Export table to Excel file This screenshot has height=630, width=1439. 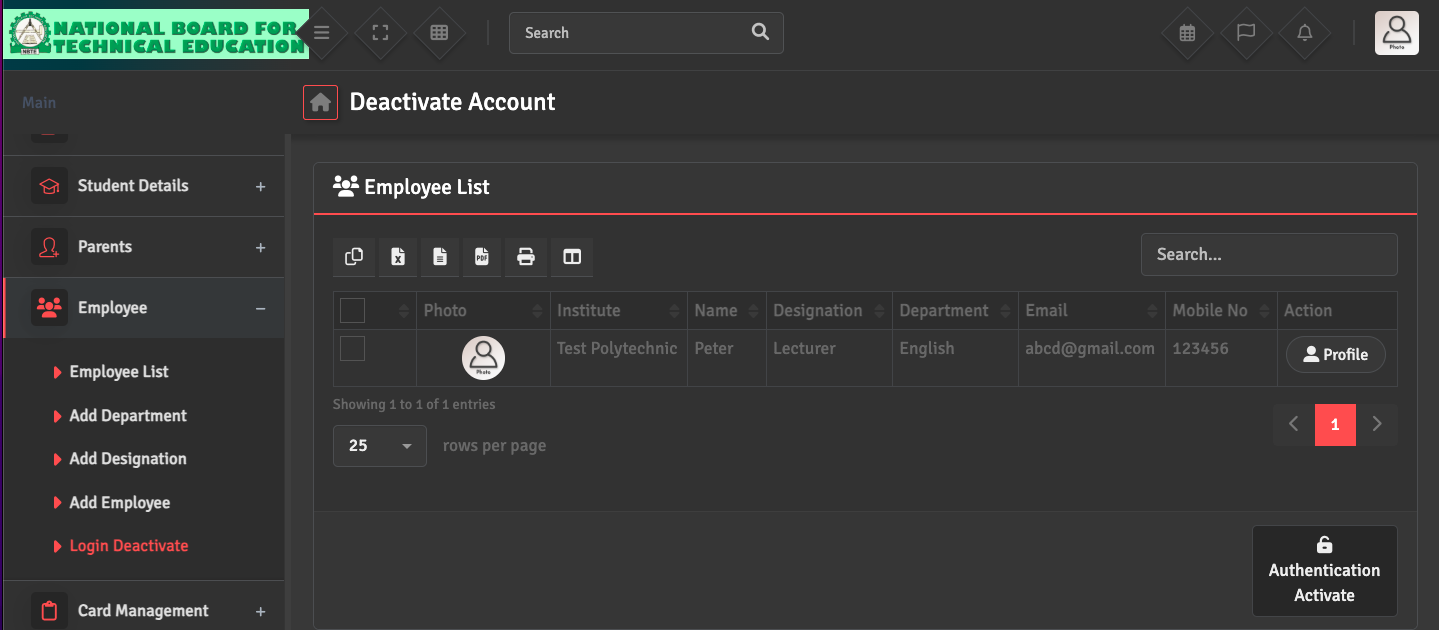point(397,257)
